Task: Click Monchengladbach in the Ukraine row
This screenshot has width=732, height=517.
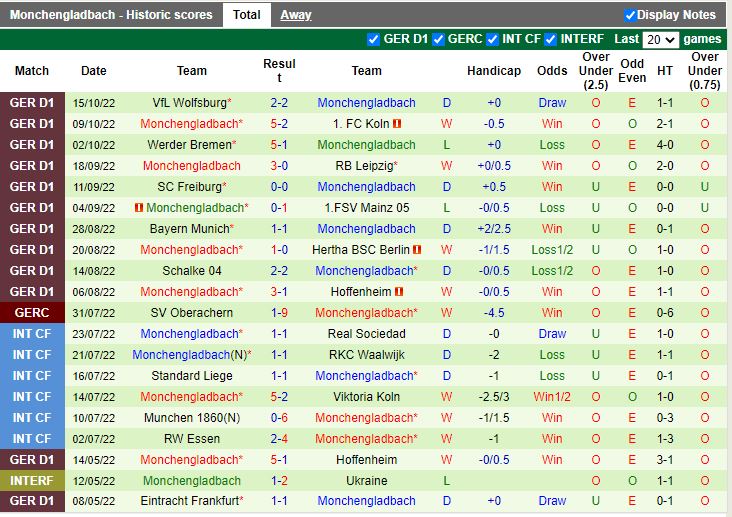Action: [x=191, y=481]
